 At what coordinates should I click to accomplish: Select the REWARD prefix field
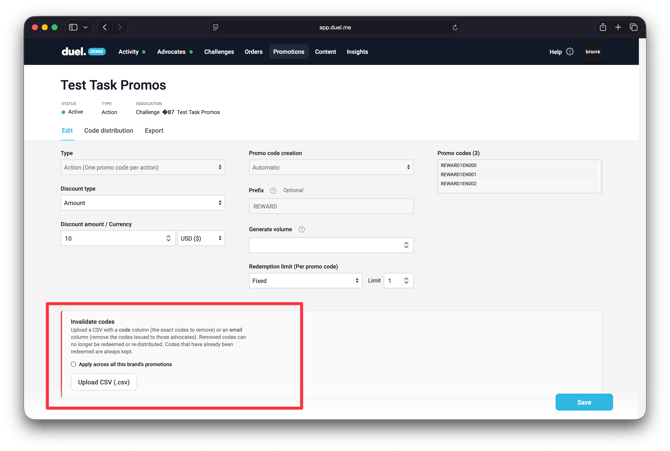pos(331,206)
